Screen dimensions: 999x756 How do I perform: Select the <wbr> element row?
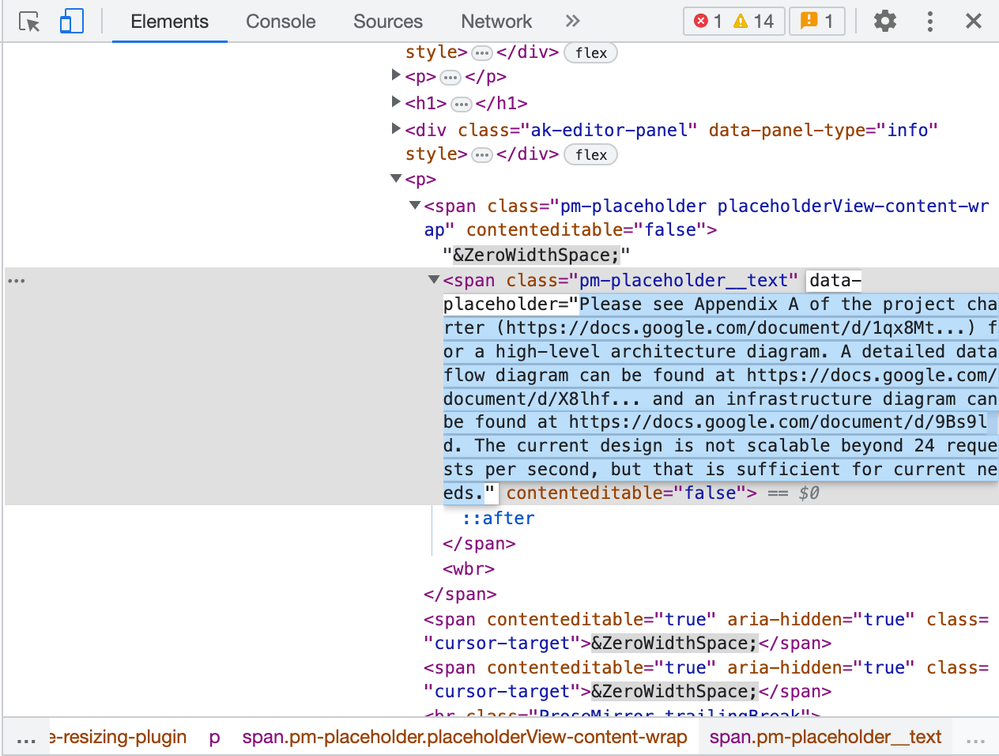pos(469,568)
